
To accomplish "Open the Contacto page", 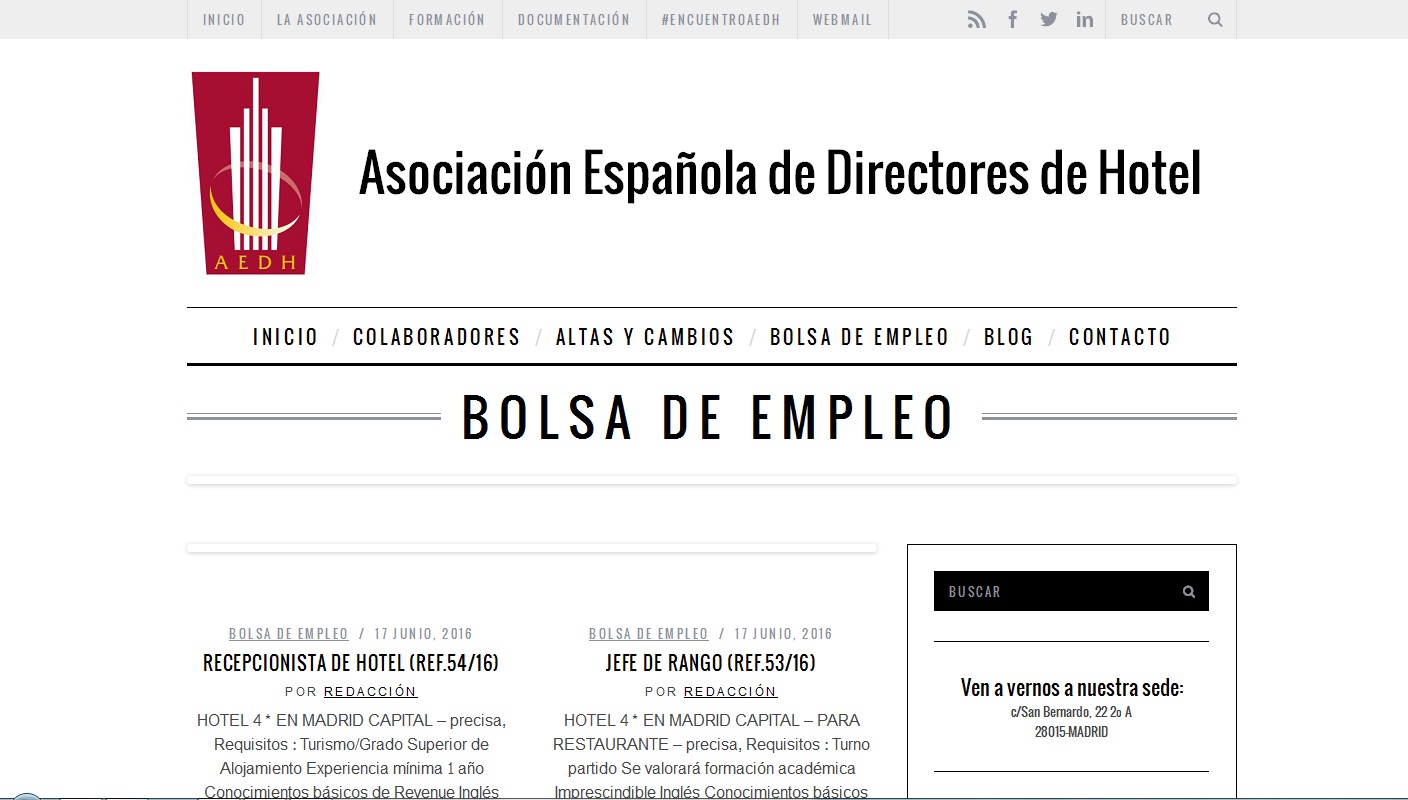I will point(1119,337).
